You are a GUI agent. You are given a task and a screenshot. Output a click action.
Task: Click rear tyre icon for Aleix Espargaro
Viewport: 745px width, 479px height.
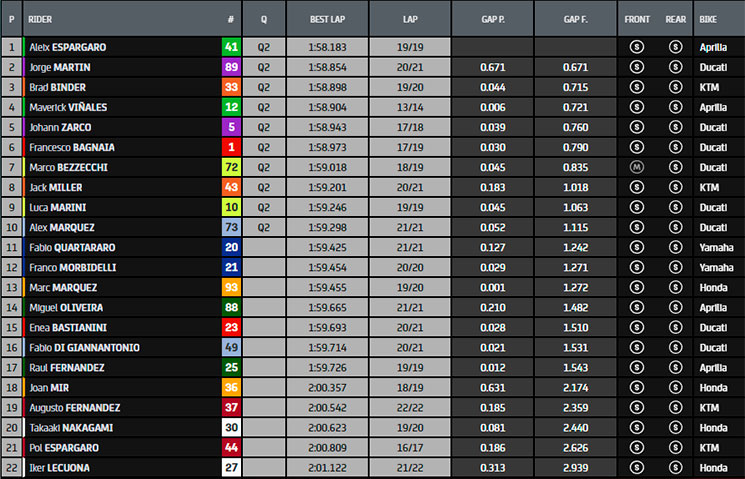point(675,47)
